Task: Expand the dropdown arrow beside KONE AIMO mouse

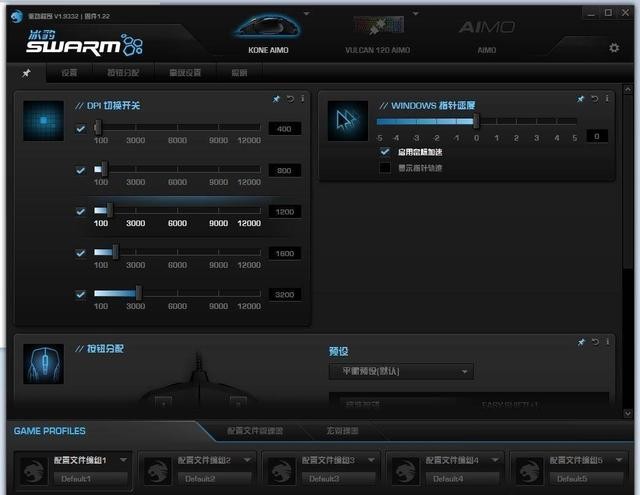Action: [x=307, y=14]
